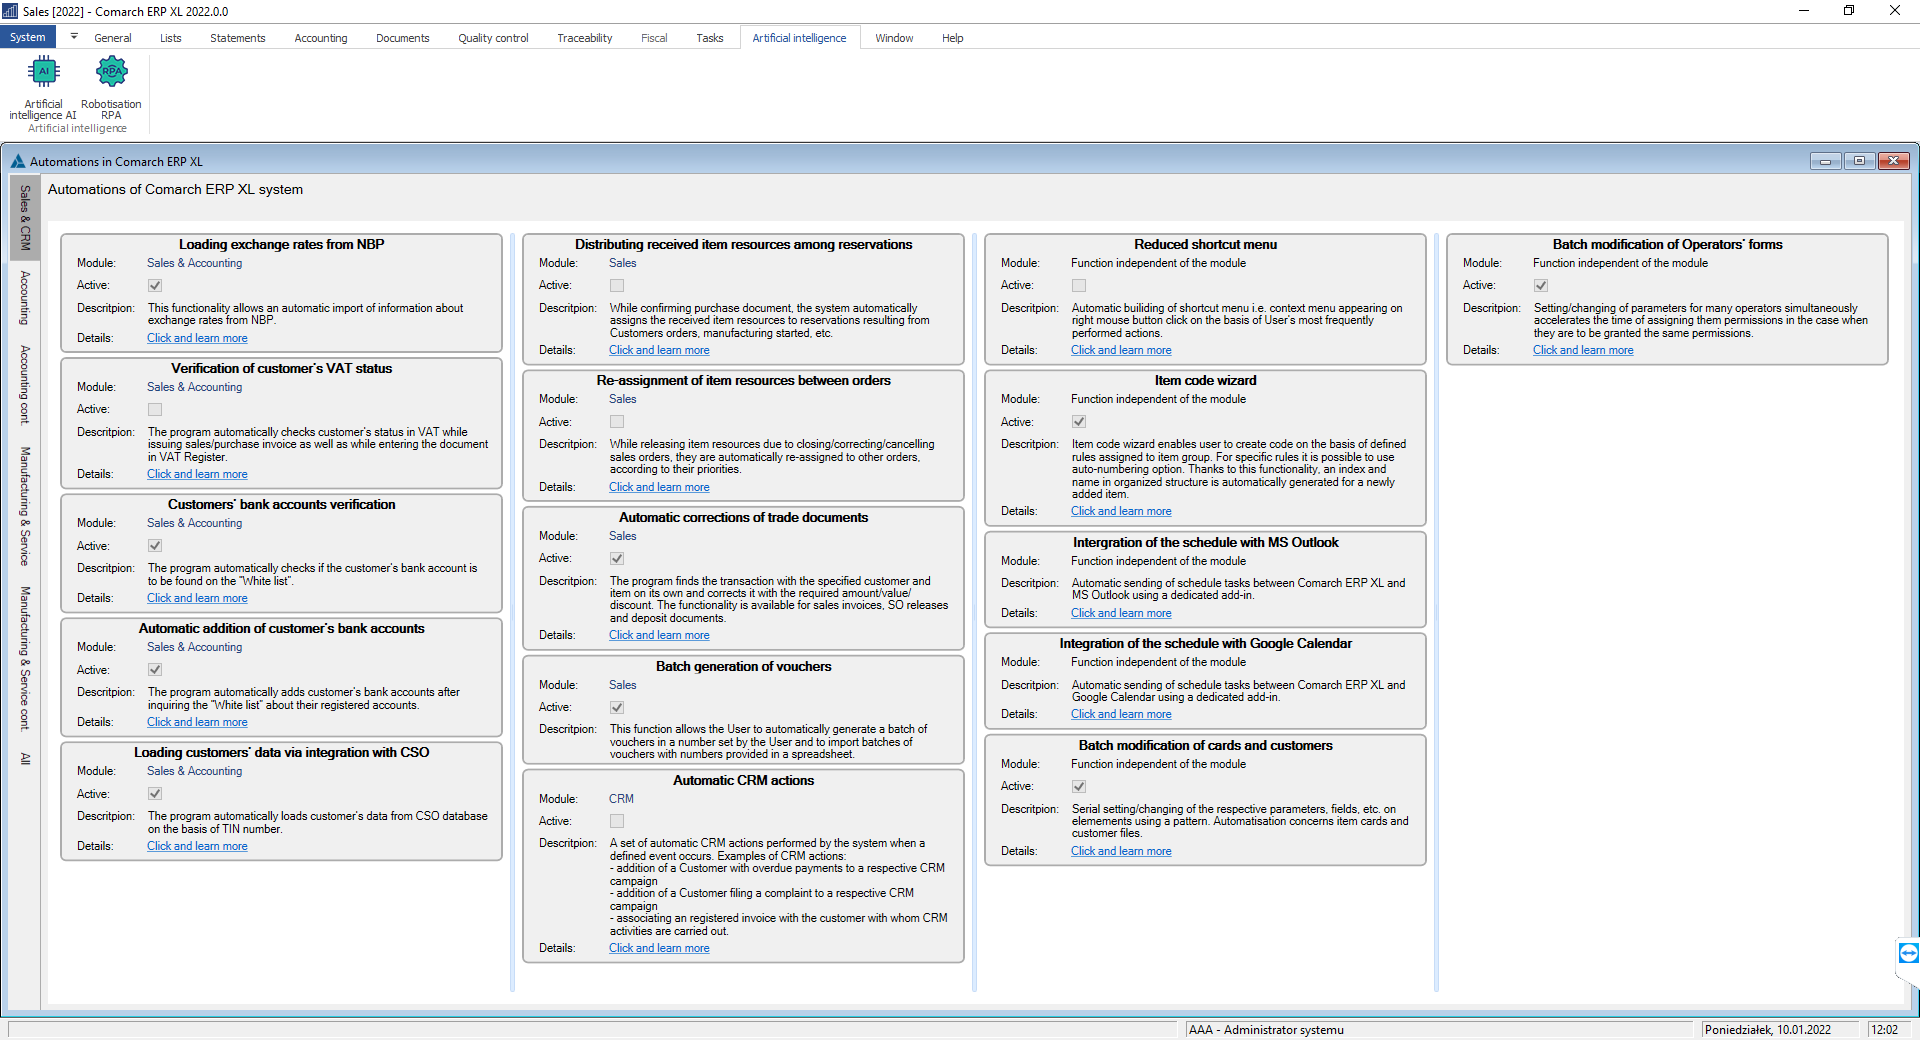This screenshot has width=1920, height=1040.
Task: Open the Documents ribbon tab
Action: (x=403, y=38)
